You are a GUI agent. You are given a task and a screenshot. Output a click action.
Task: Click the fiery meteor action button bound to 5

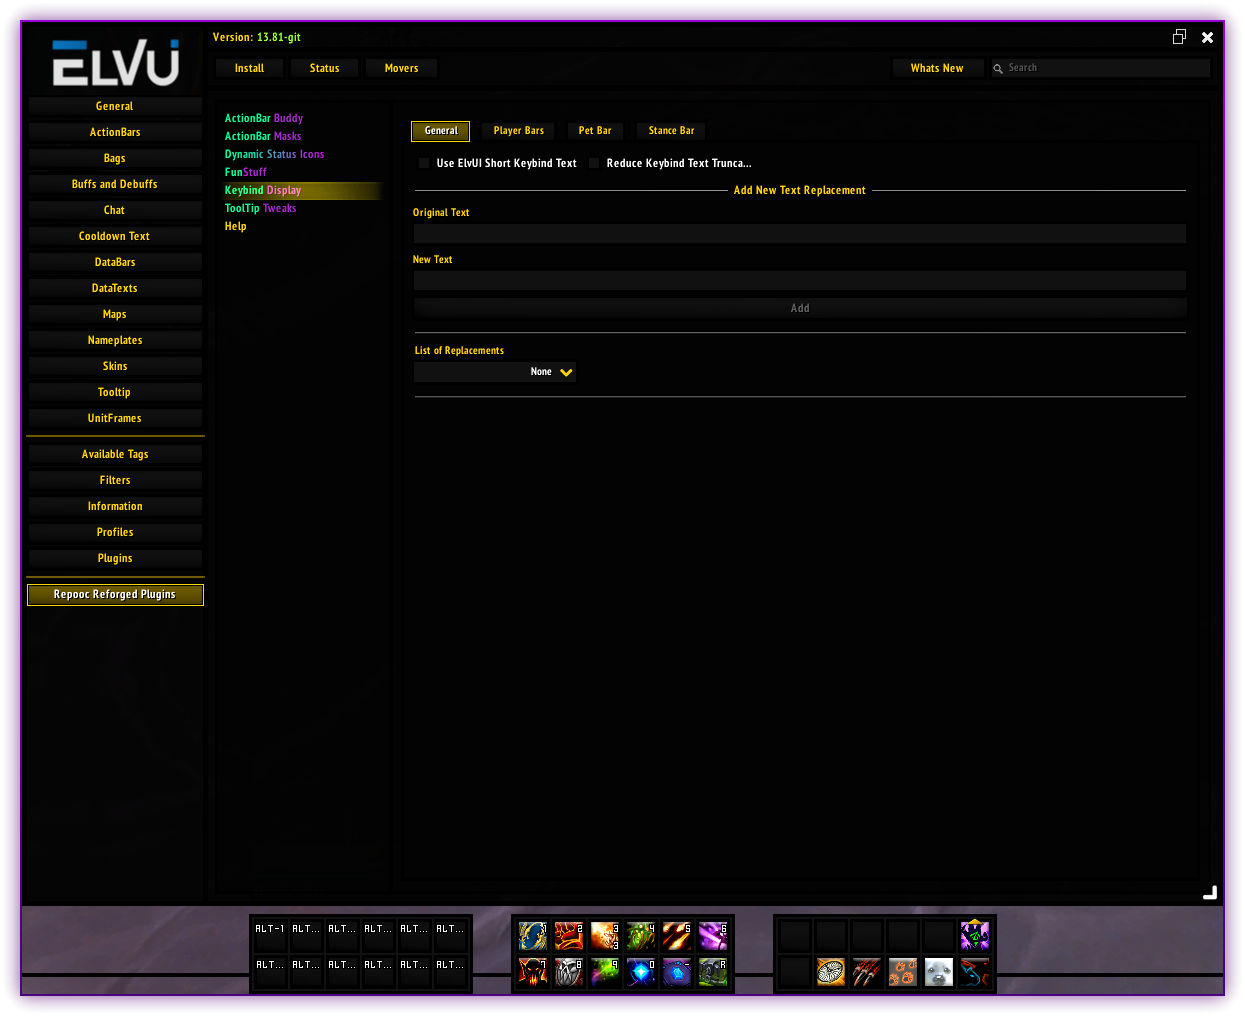pos(677,936)
